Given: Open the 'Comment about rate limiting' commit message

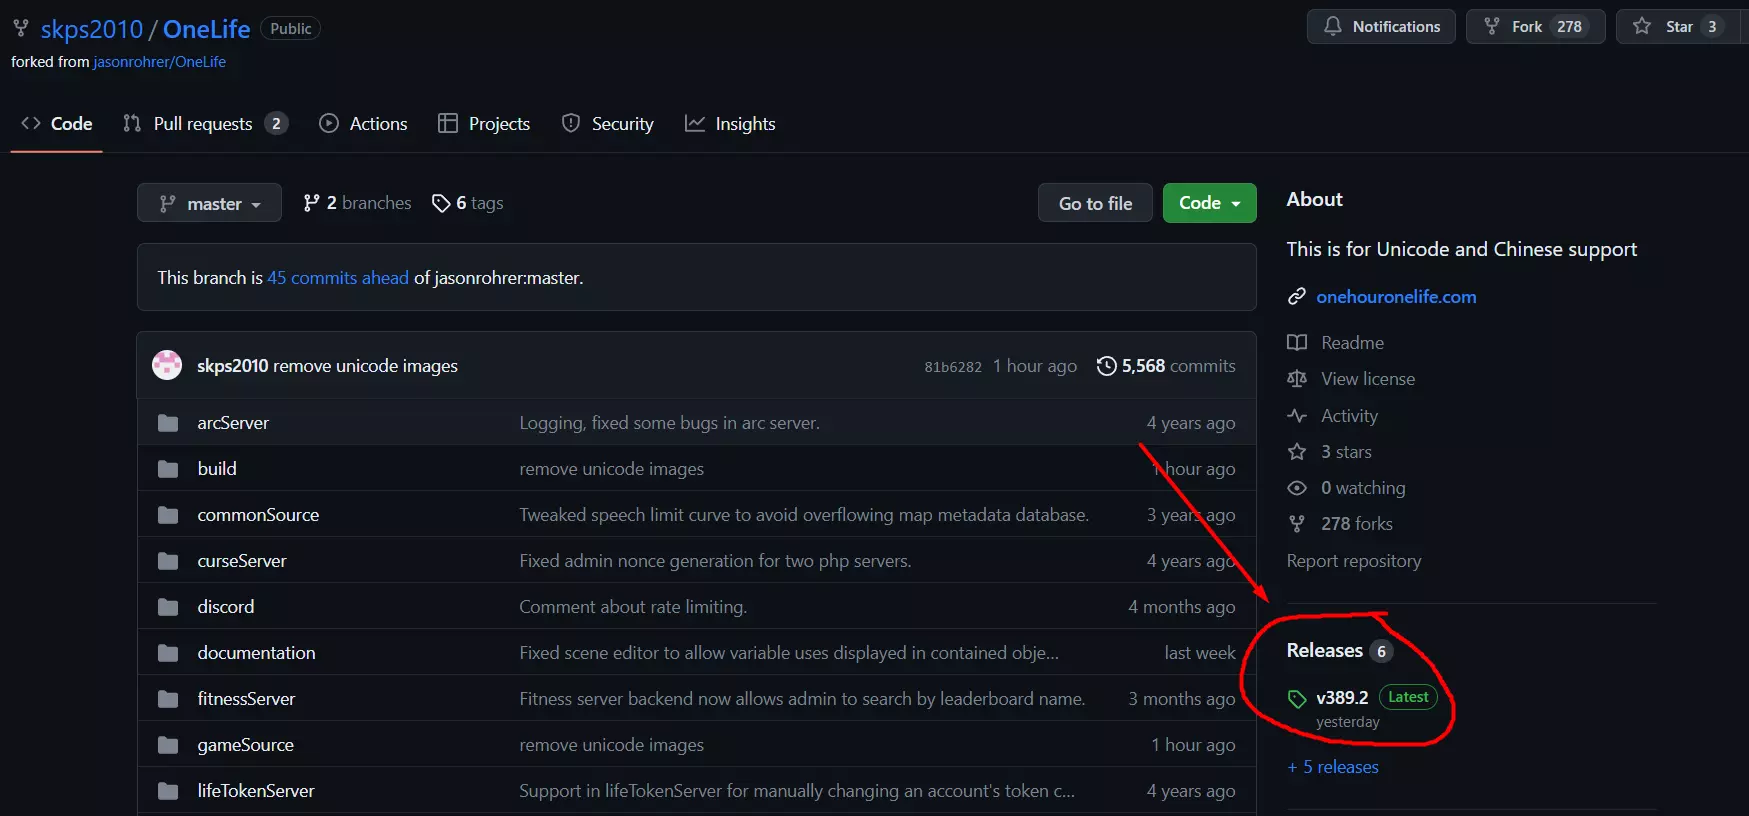Looking at the screenshot, I should pos(633,607).
